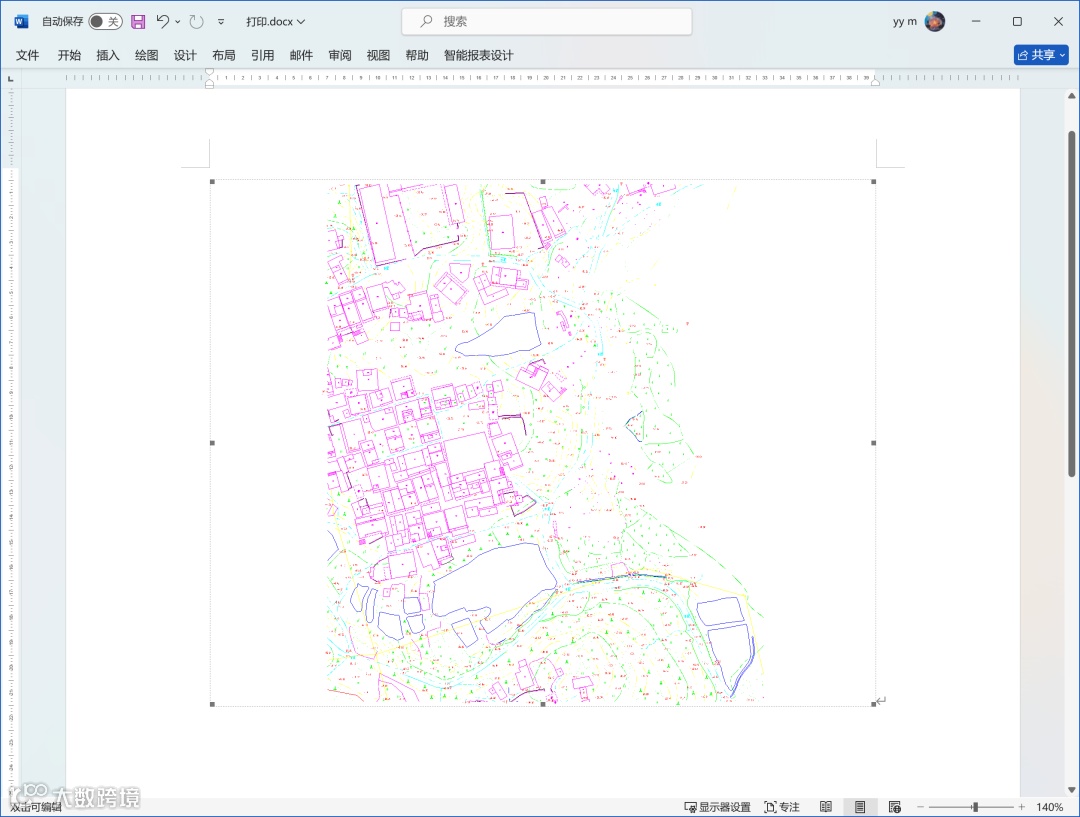Click the yy m account avatar
This screenshot has width=1080, height=817.
(935, 21)
